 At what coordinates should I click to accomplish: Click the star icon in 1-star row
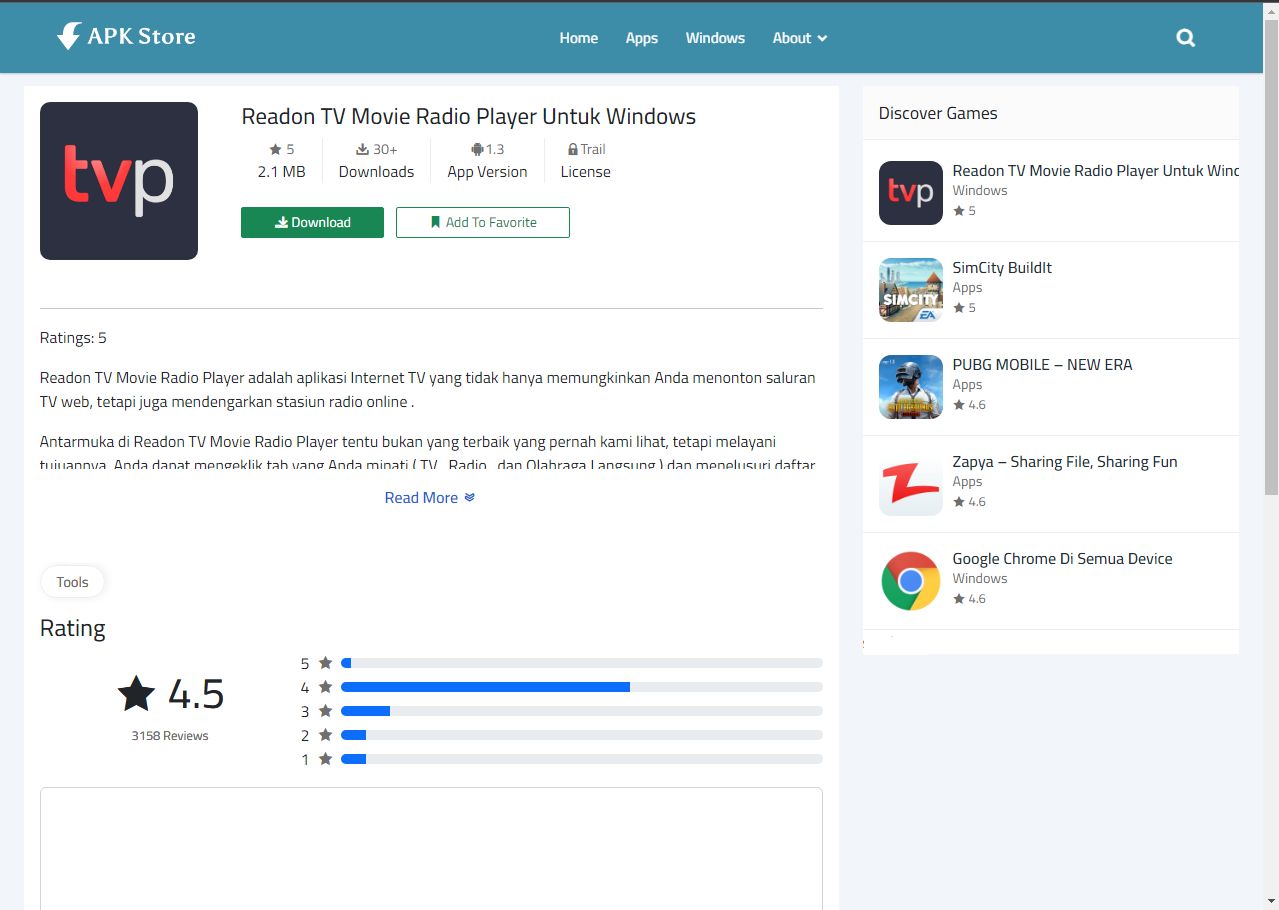point(325,759)
